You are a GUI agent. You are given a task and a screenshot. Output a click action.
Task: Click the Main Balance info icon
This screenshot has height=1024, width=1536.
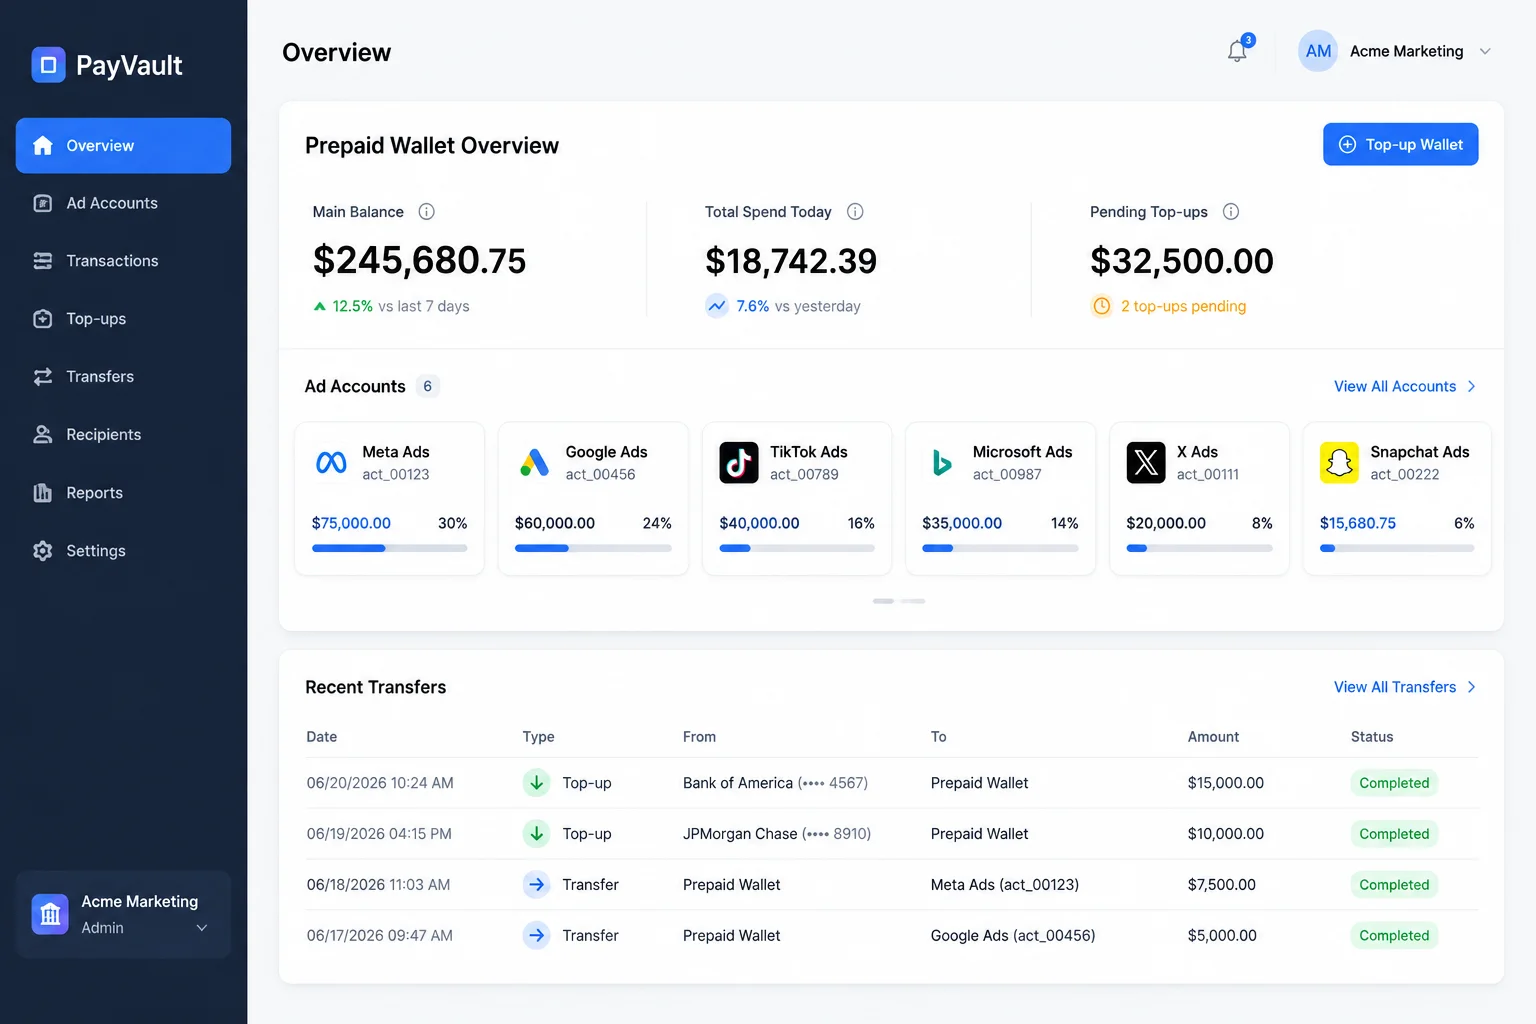coord(426,212)
